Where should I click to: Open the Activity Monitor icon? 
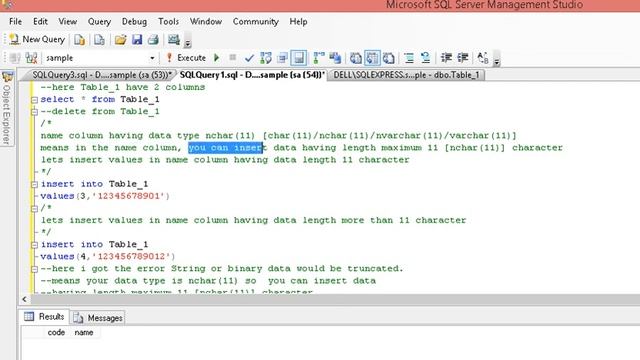point(174,40)
